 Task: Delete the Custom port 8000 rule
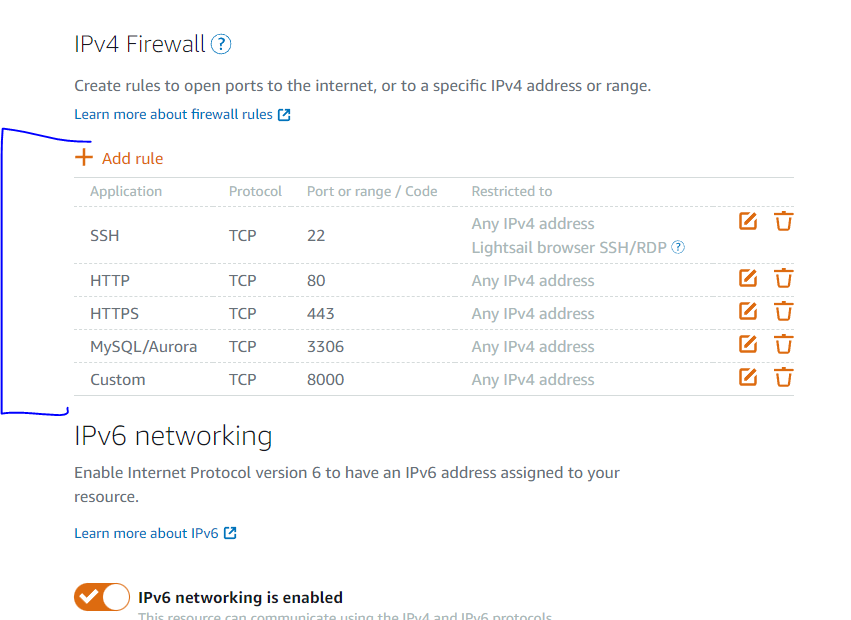pos(784,378)
